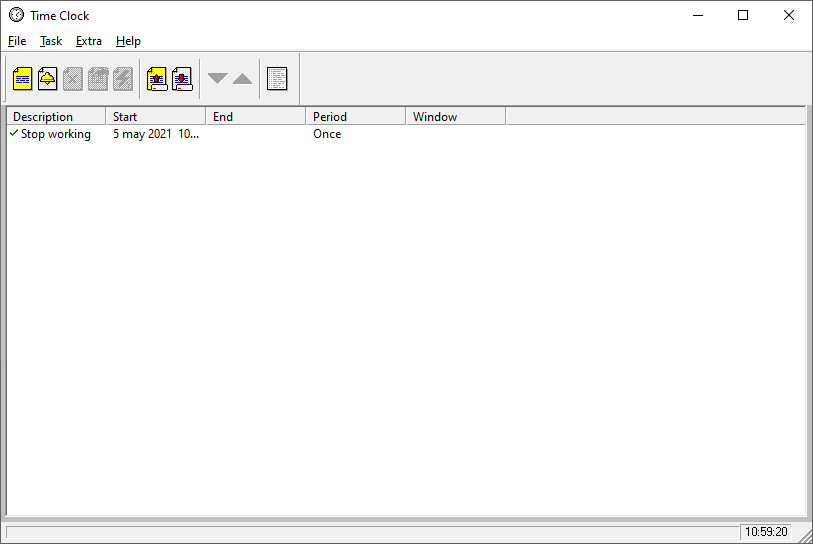Click the text document log icon
Viewport: 813px width, 544px height.
[277, 79]
